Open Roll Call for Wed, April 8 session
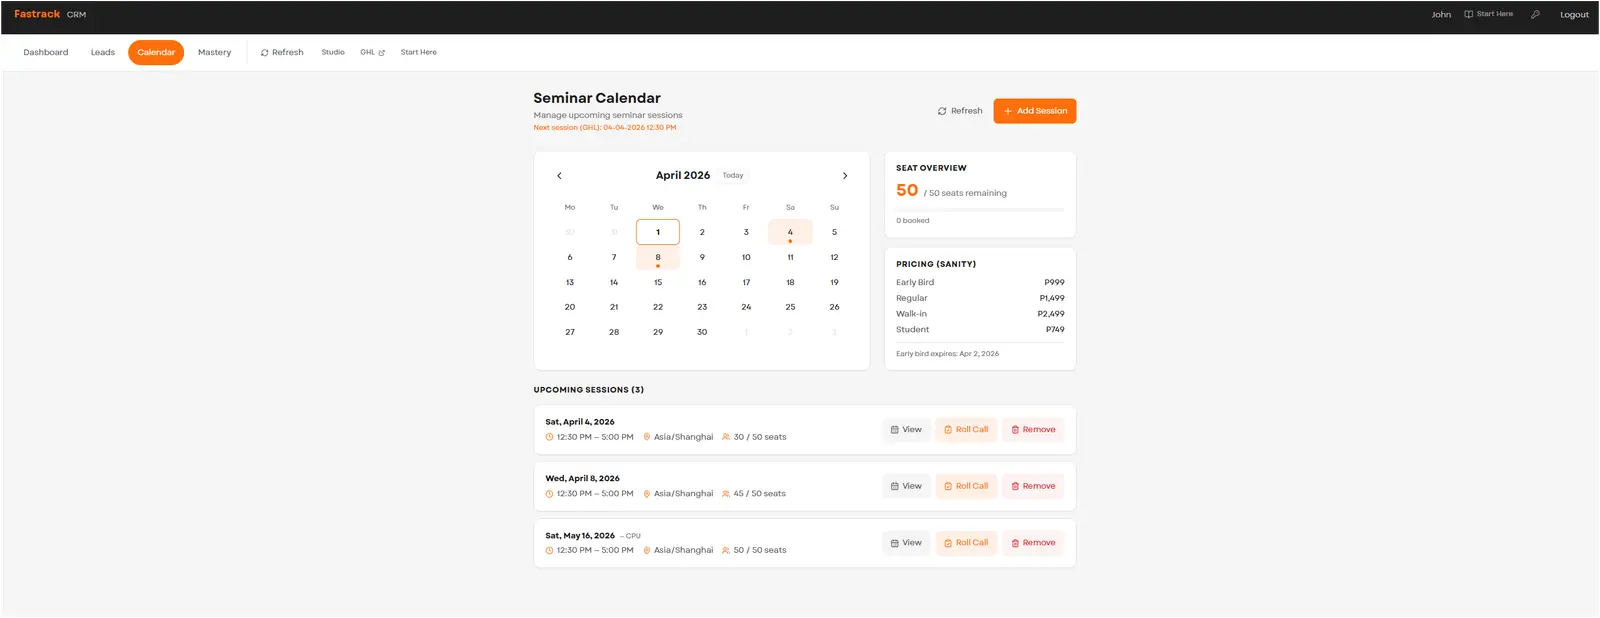This screenshot has width=1600, height=618. 966,486
